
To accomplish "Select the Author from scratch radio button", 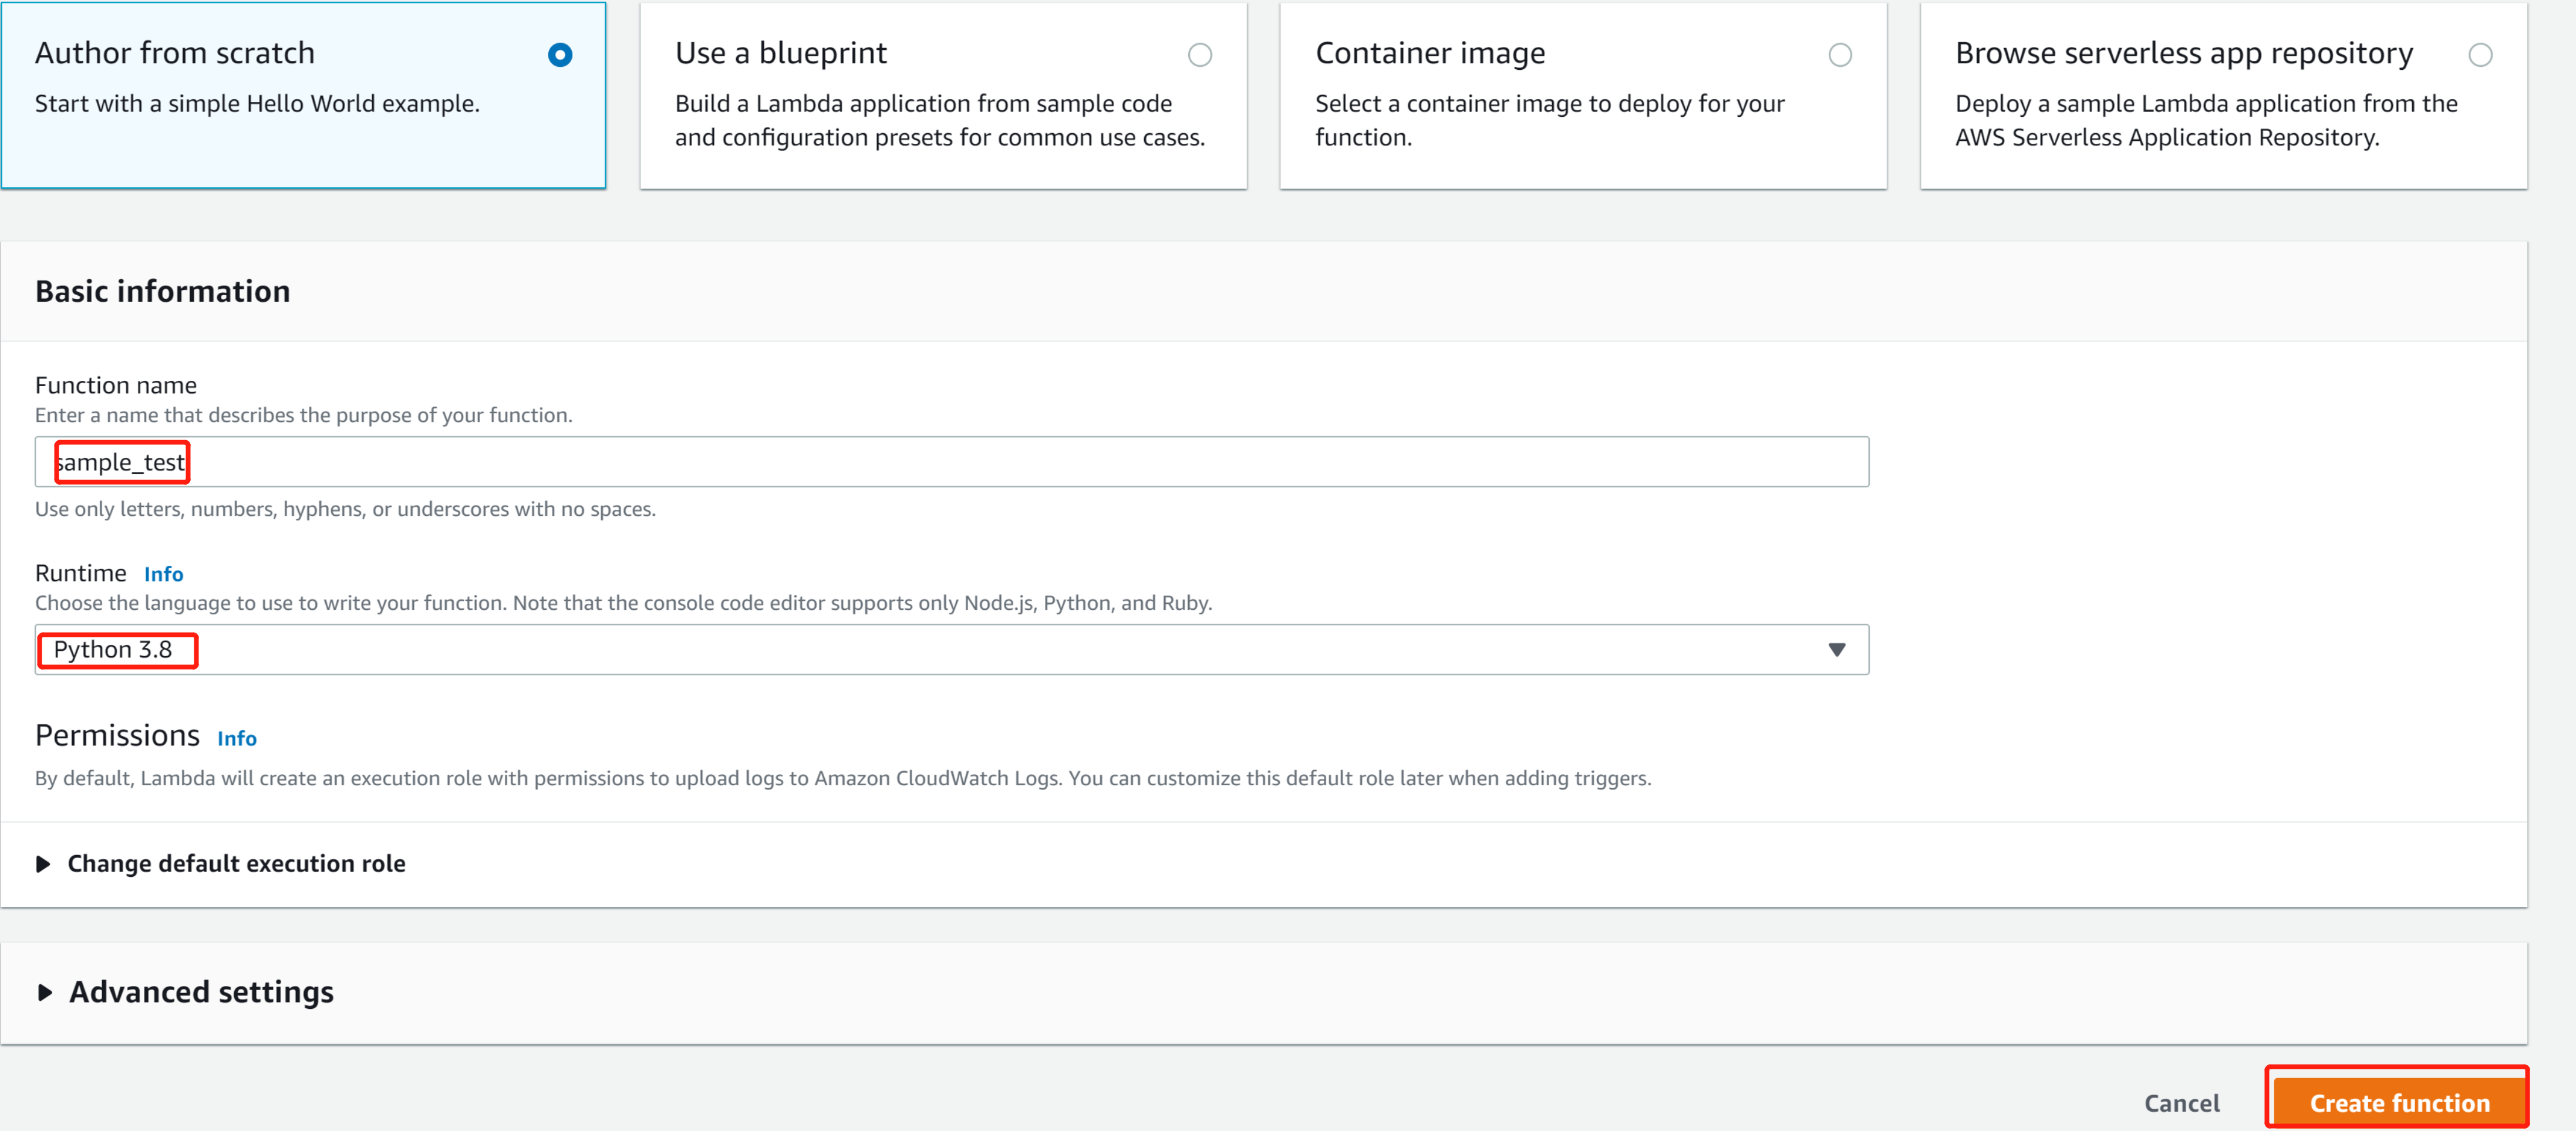I will click(x=560, y=55).
